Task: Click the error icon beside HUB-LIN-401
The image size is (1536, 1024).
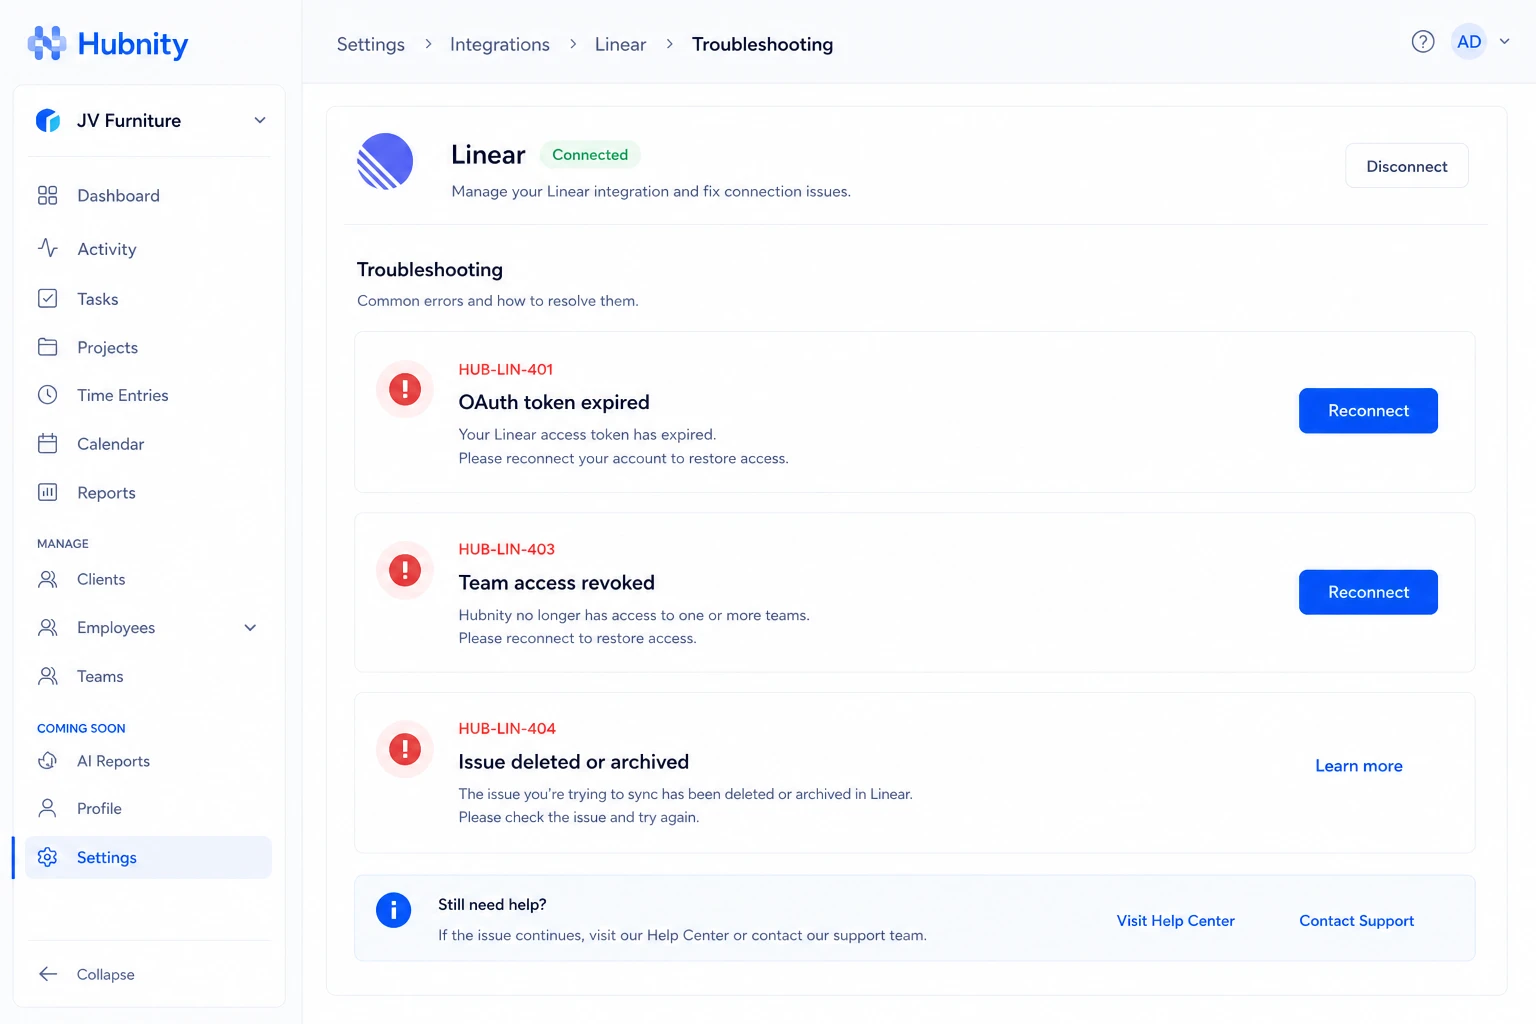Action: pyautogui.click(x=404, y=388)
